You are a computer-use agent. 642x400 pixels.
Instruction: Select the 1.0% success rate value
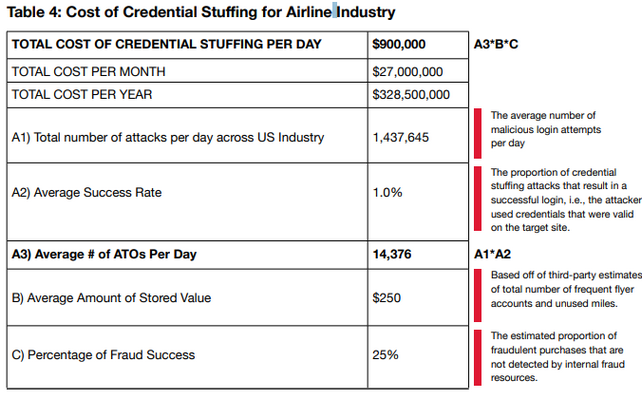(x=387, y=192)
